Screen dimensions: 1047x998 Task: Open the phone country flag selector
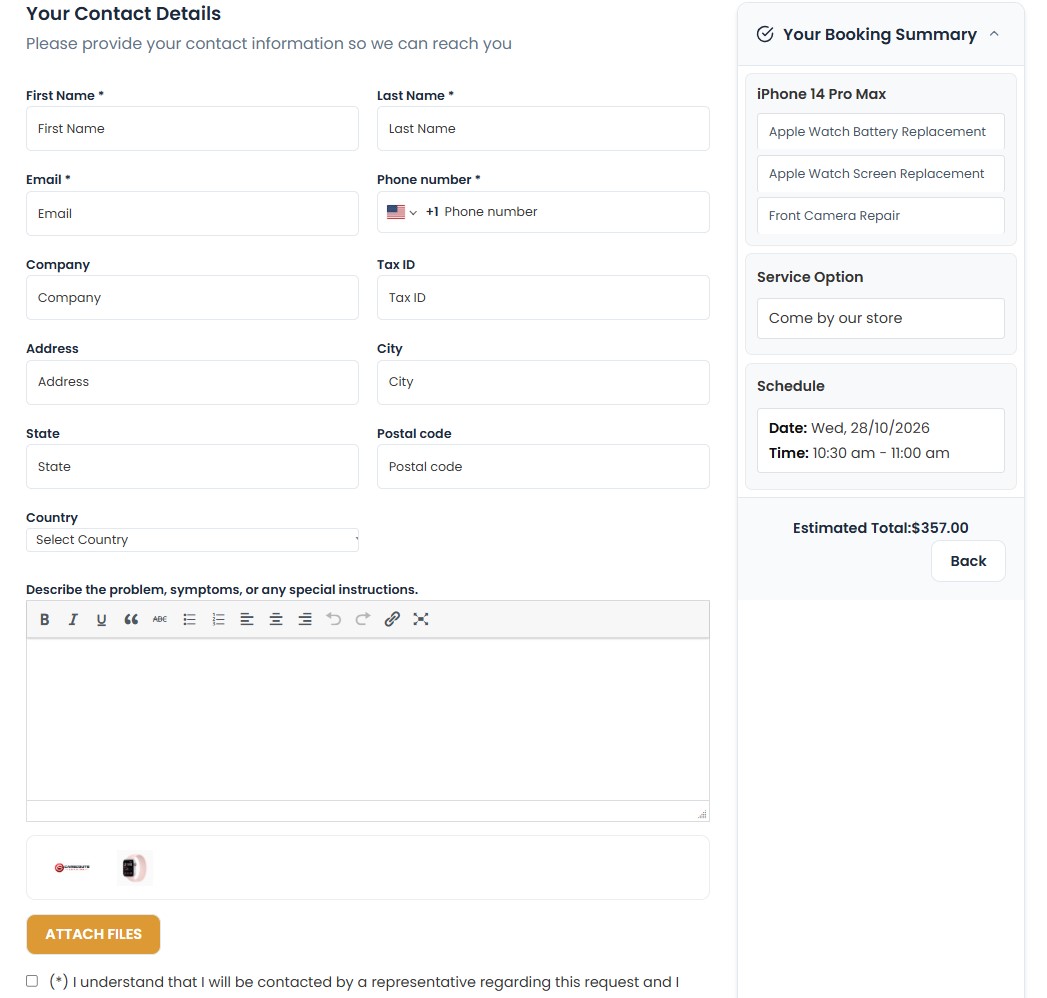point(402,212)
